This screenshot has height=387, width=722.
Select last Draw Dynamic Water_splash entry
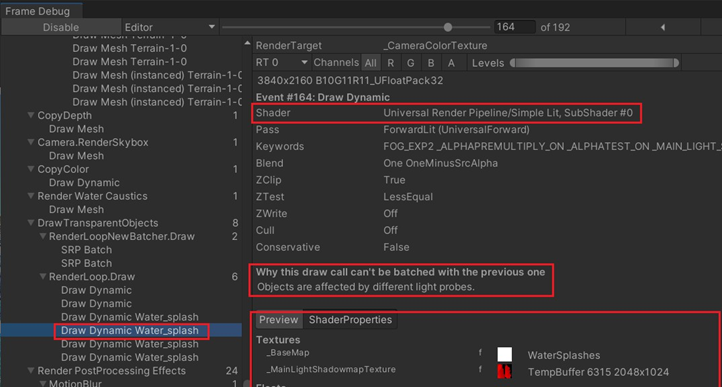click(130, 358)
